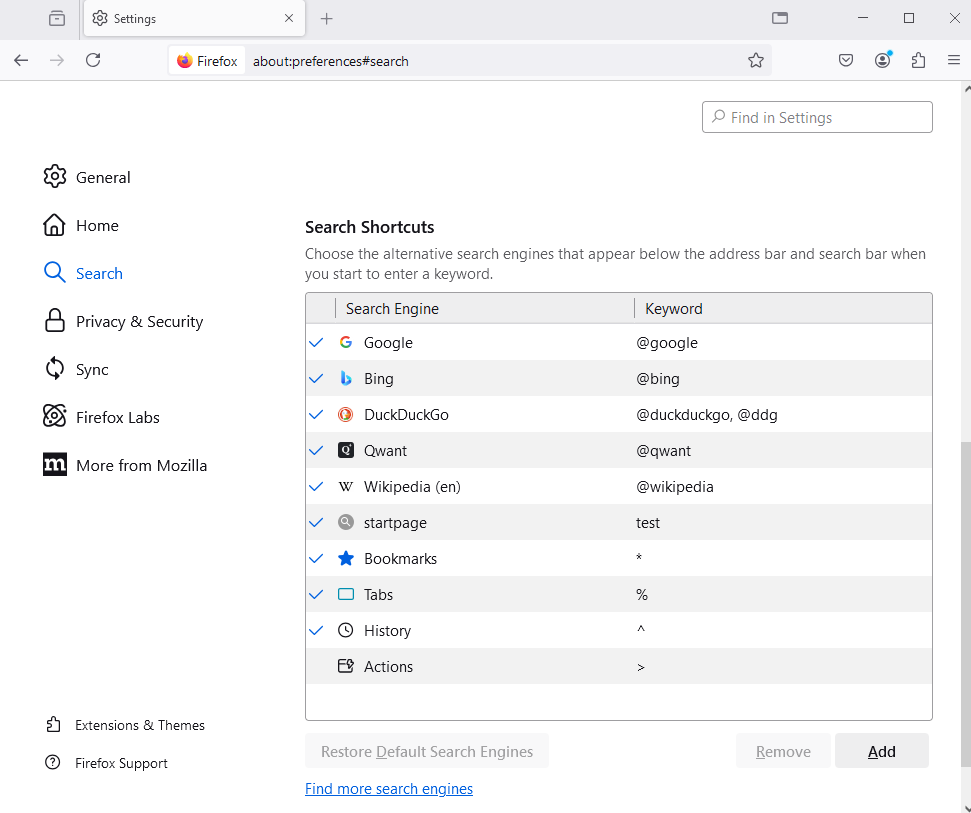Uncheck the Wikipedia (en) shortcut

316,487
